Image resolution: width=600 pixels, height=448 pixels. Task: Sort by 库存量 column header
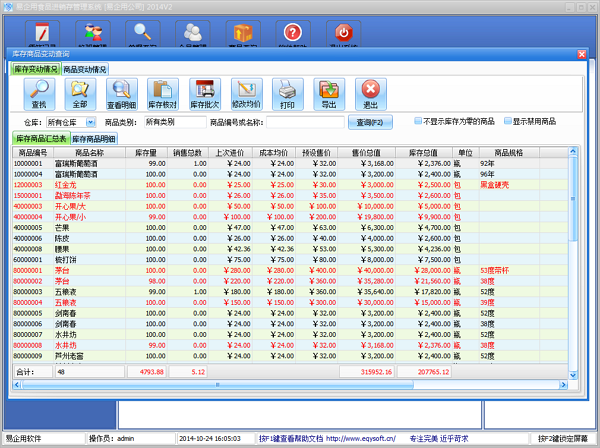146,153
